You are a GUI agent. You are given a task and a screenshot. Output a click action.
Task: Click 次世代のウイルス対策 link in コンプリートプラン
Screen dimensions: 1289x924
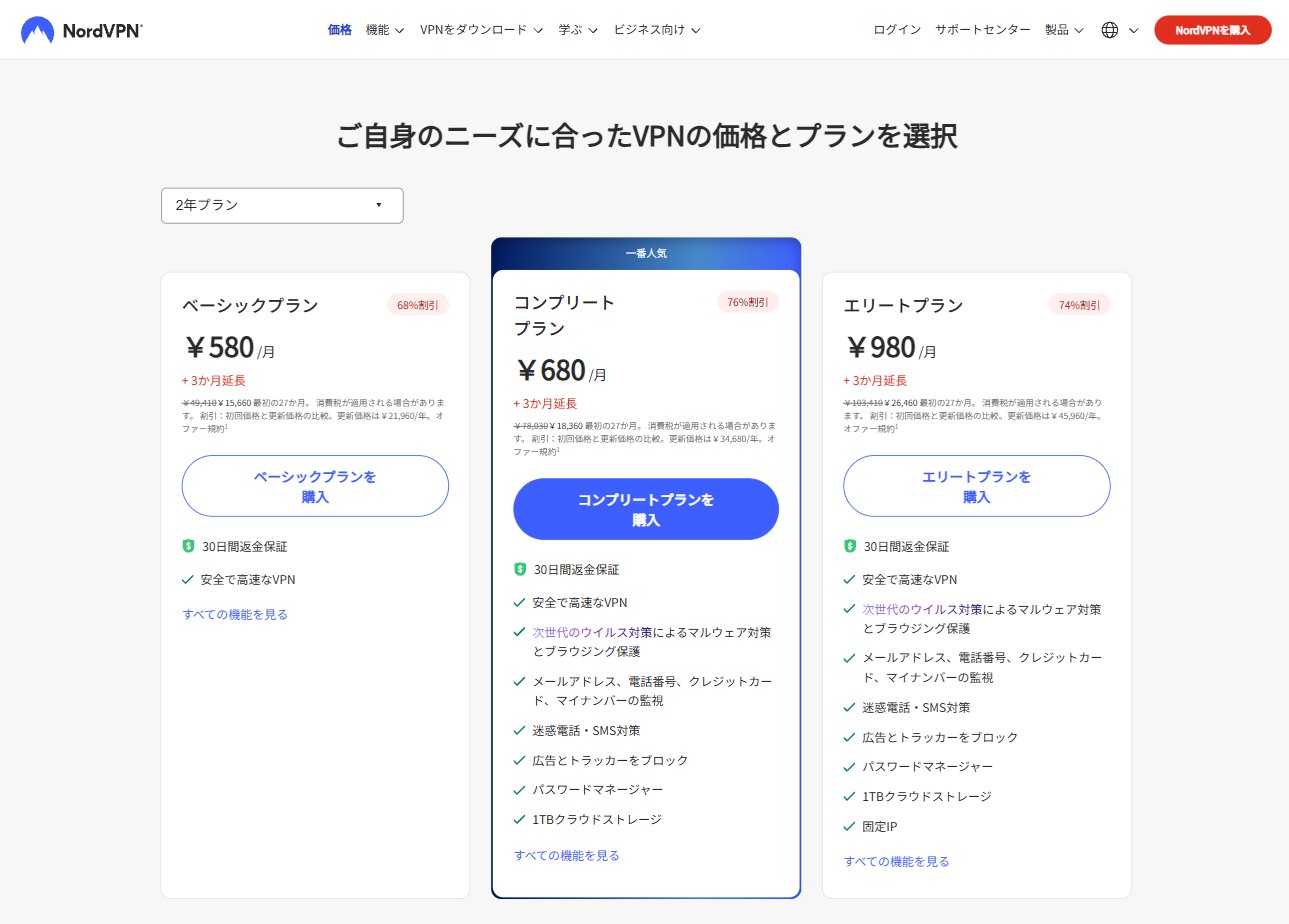[593, 633]
